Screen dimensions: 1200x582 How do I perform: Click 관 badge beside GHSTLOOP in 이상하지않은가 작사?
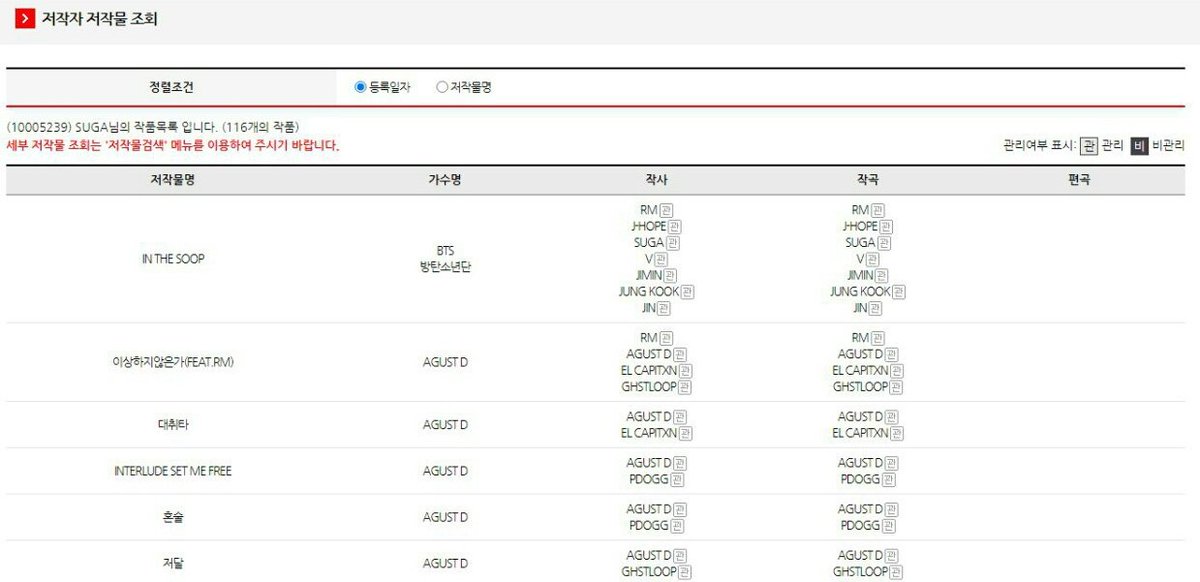point(685,387)
